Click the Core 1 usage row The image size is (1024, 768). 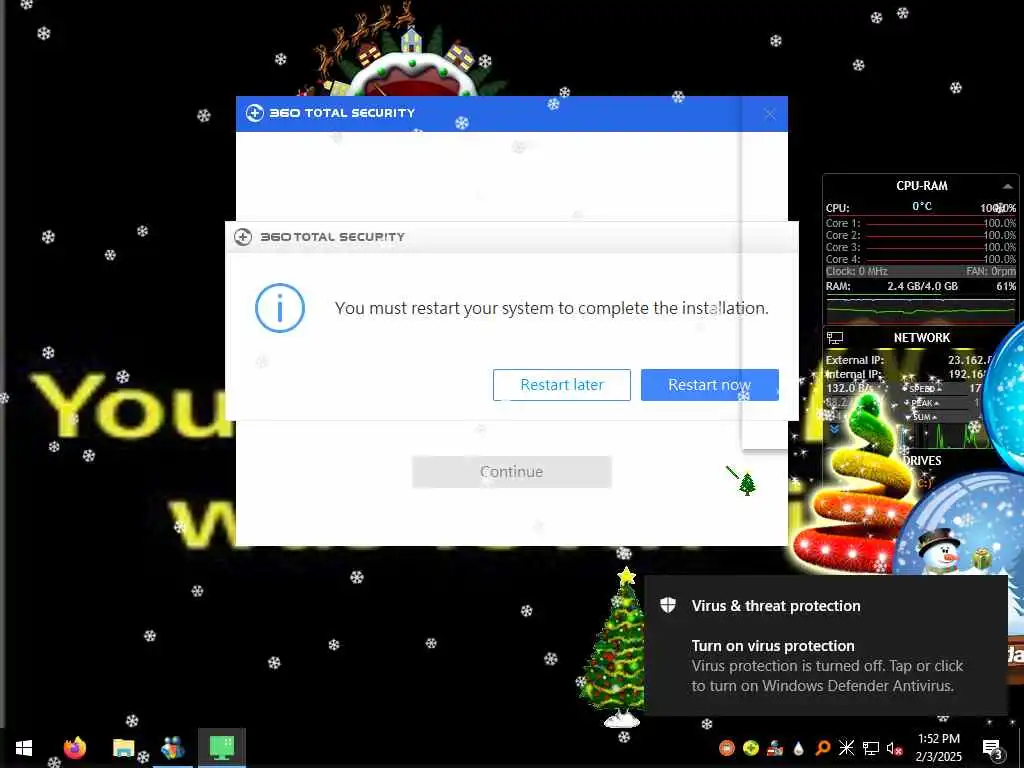coord(920,223)
